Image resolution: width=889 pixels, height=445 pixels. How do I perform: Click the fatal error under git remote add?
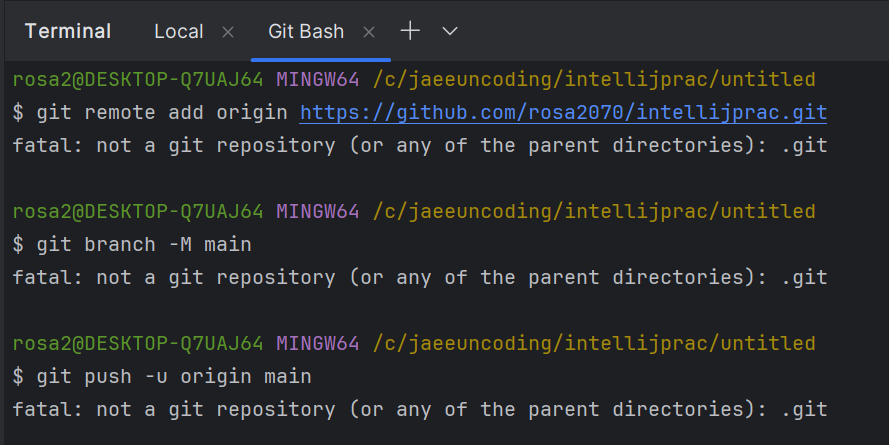pos(420,146)
